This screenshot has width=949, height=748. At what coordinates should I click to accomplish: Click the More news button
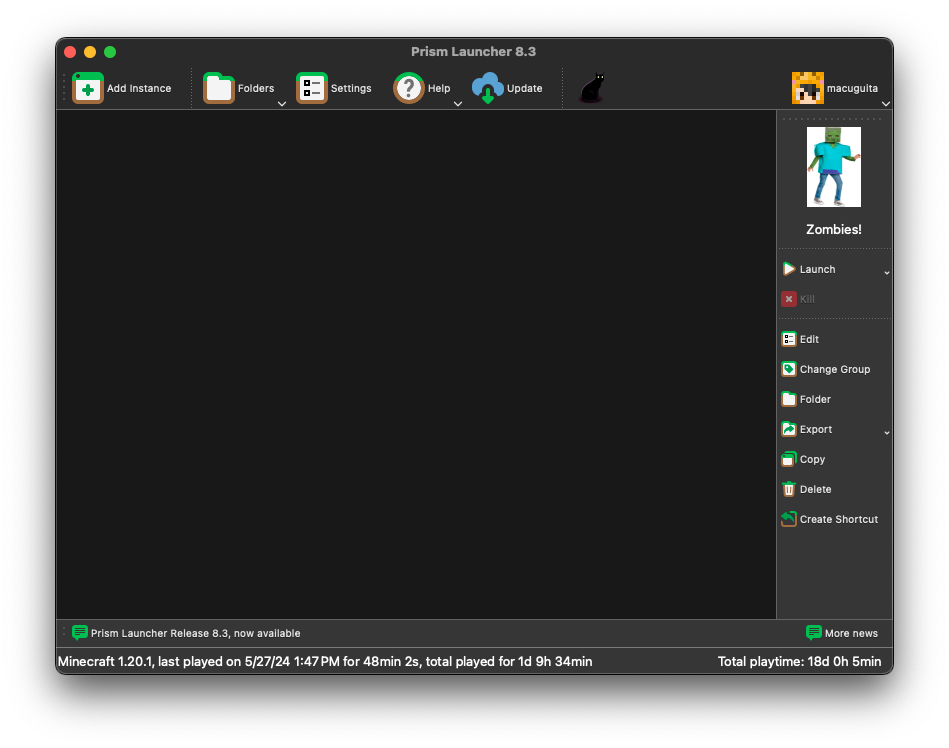(842, 633)
